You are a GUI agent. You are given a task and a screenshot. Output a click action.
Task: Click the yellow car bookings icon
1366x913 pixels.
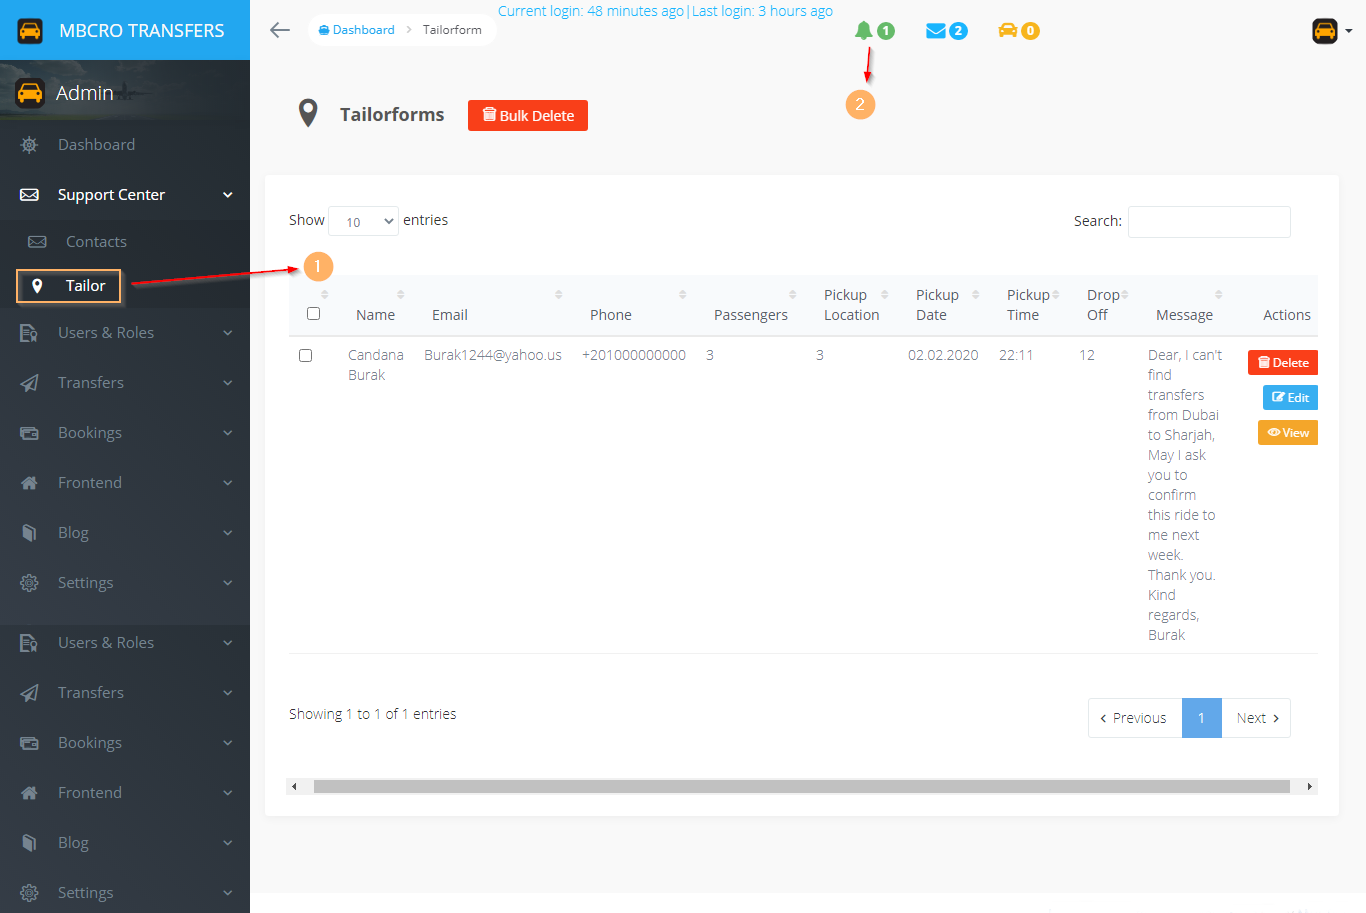(x=1008, y=31)
